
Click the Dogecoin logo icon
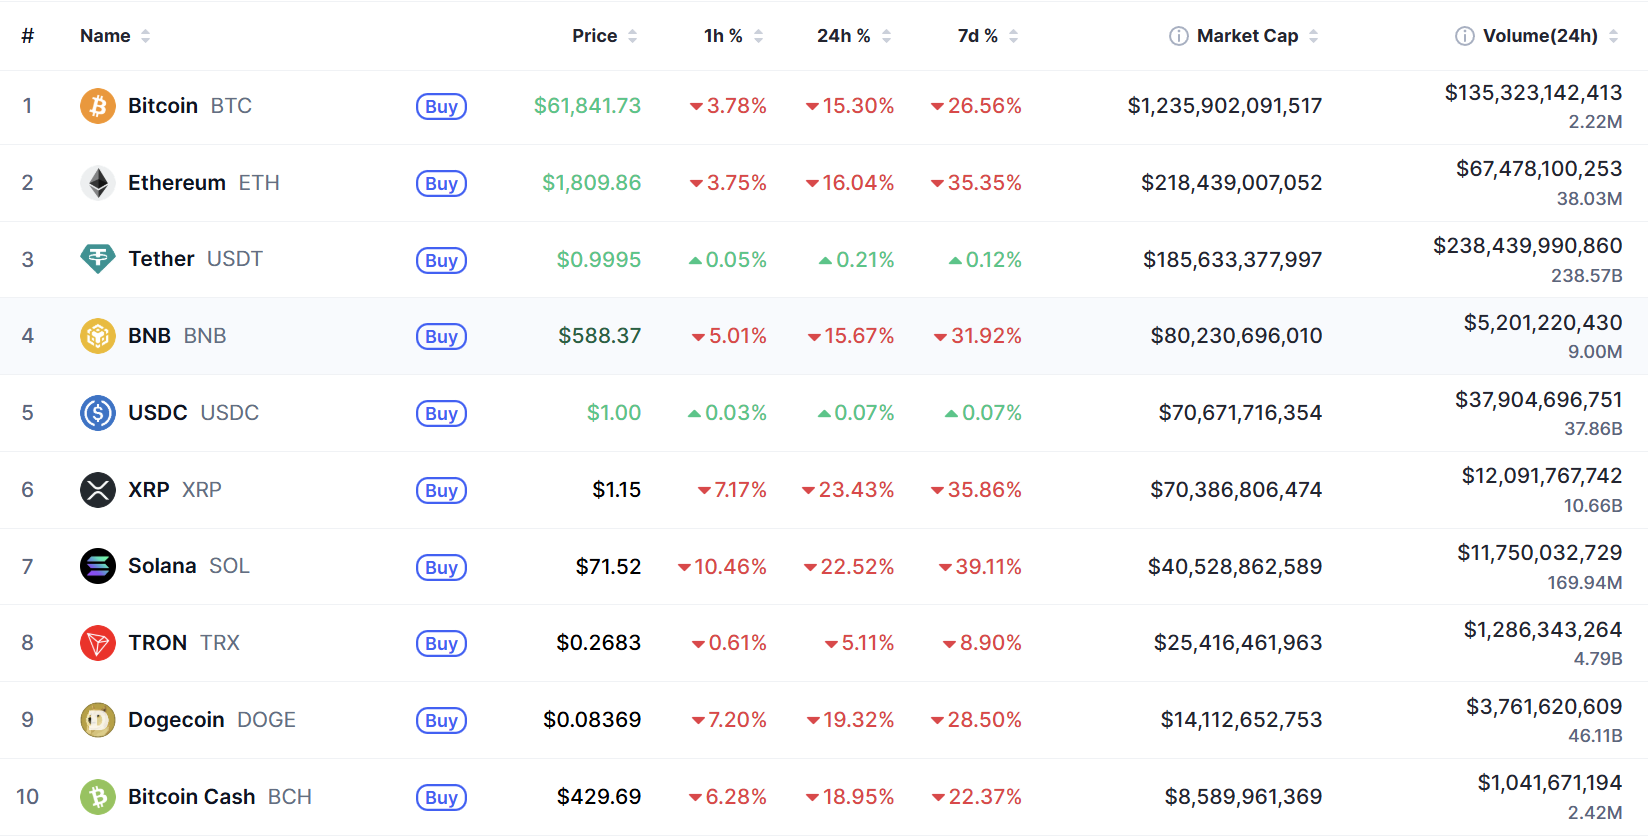[x=98, y=720]
